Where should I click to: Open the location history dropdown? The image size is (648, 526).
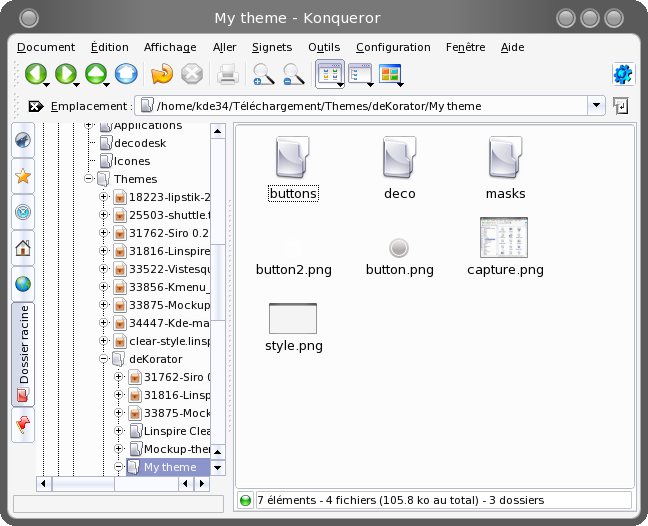[596, 106]
